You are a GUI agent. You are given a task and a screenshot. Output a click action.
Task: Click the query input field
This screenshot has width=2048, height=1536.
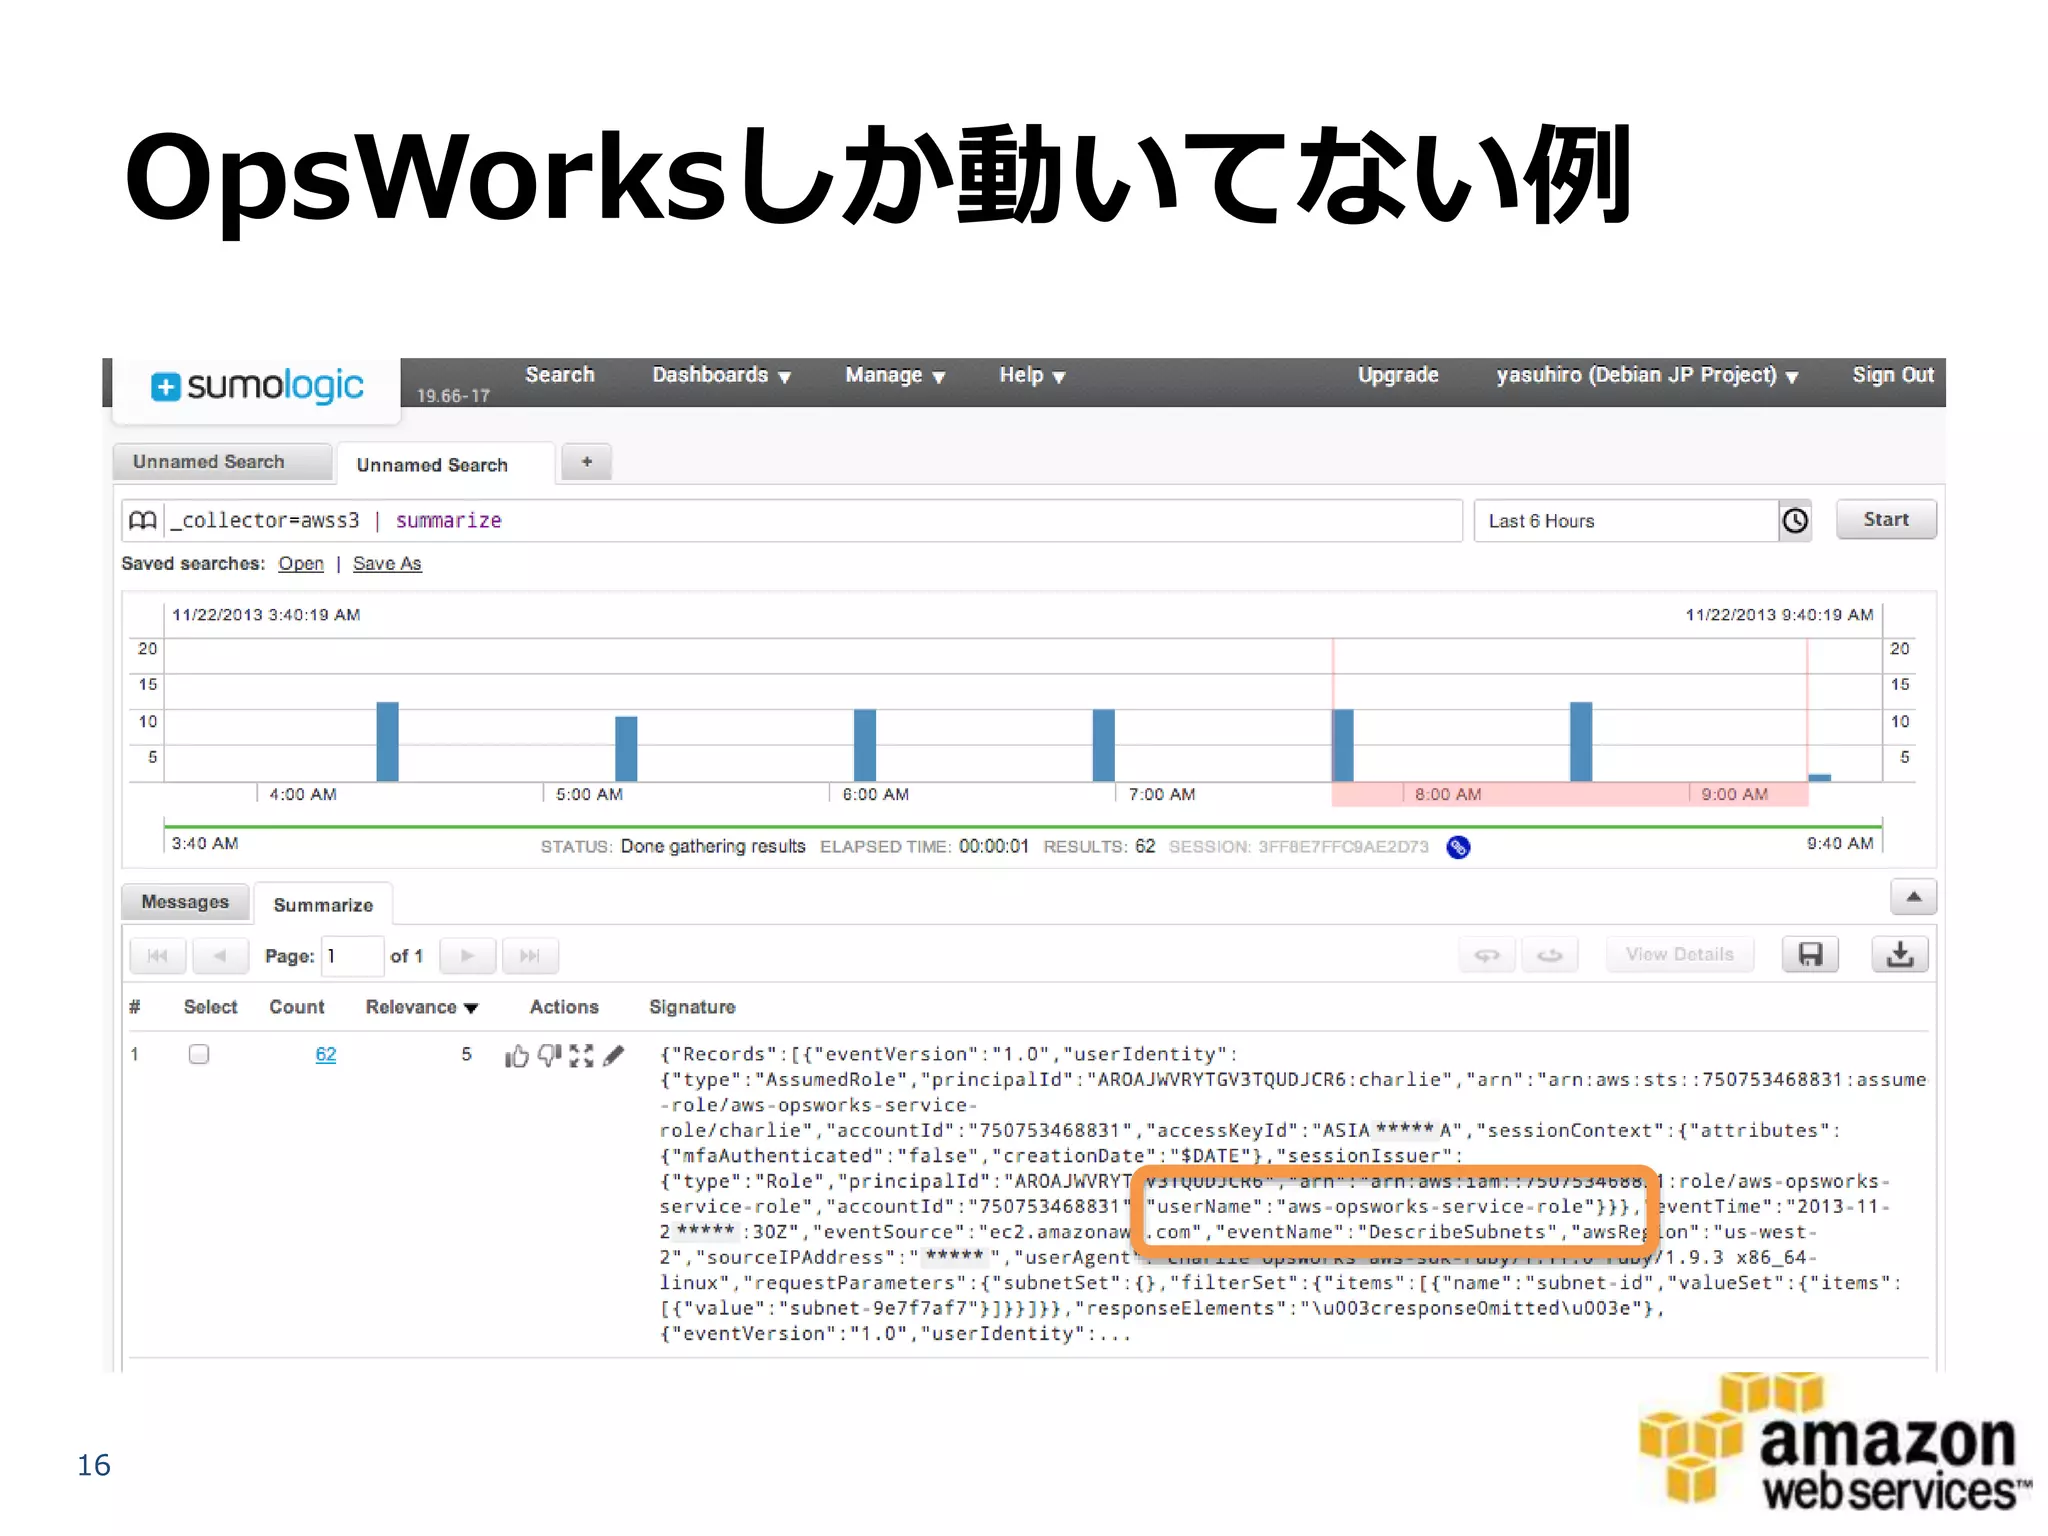tap(815, 521)
